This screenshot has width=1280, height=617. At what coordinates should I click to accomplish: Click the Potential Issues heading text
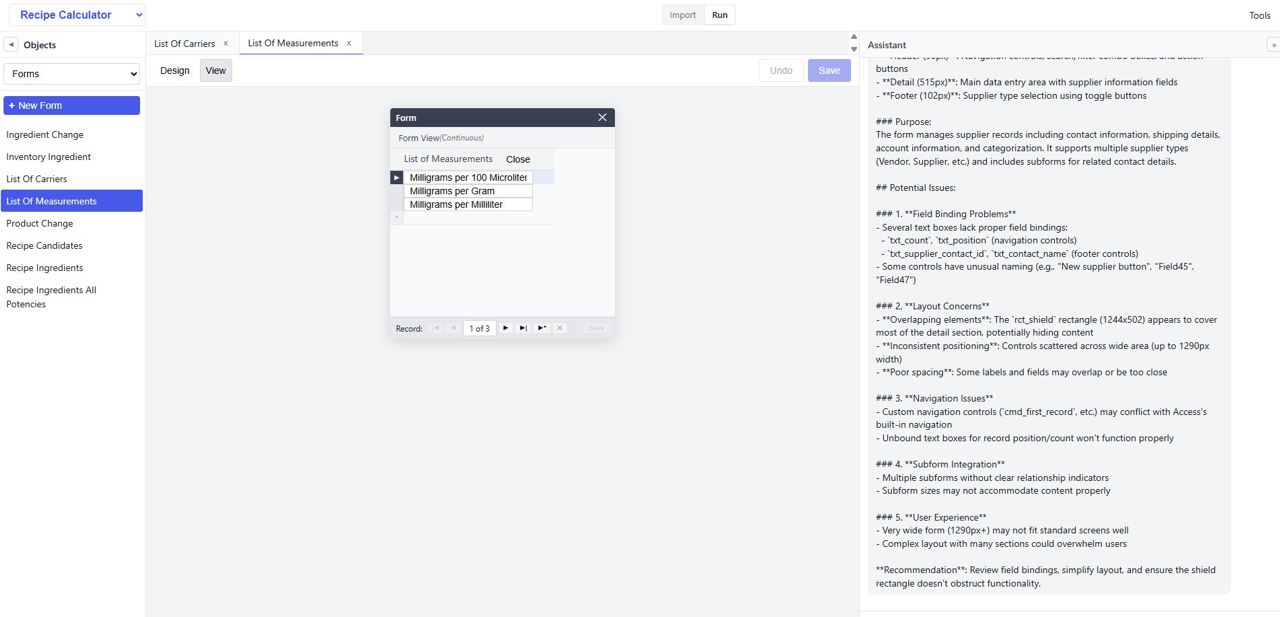[915, 188]
